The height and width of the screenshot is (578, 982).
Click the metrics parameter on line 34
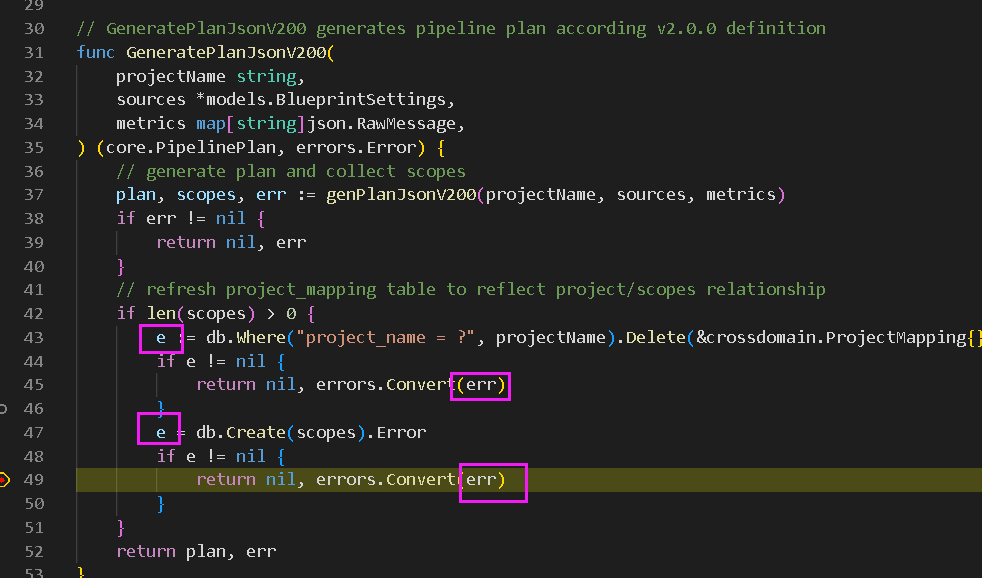tap(151, 123)
